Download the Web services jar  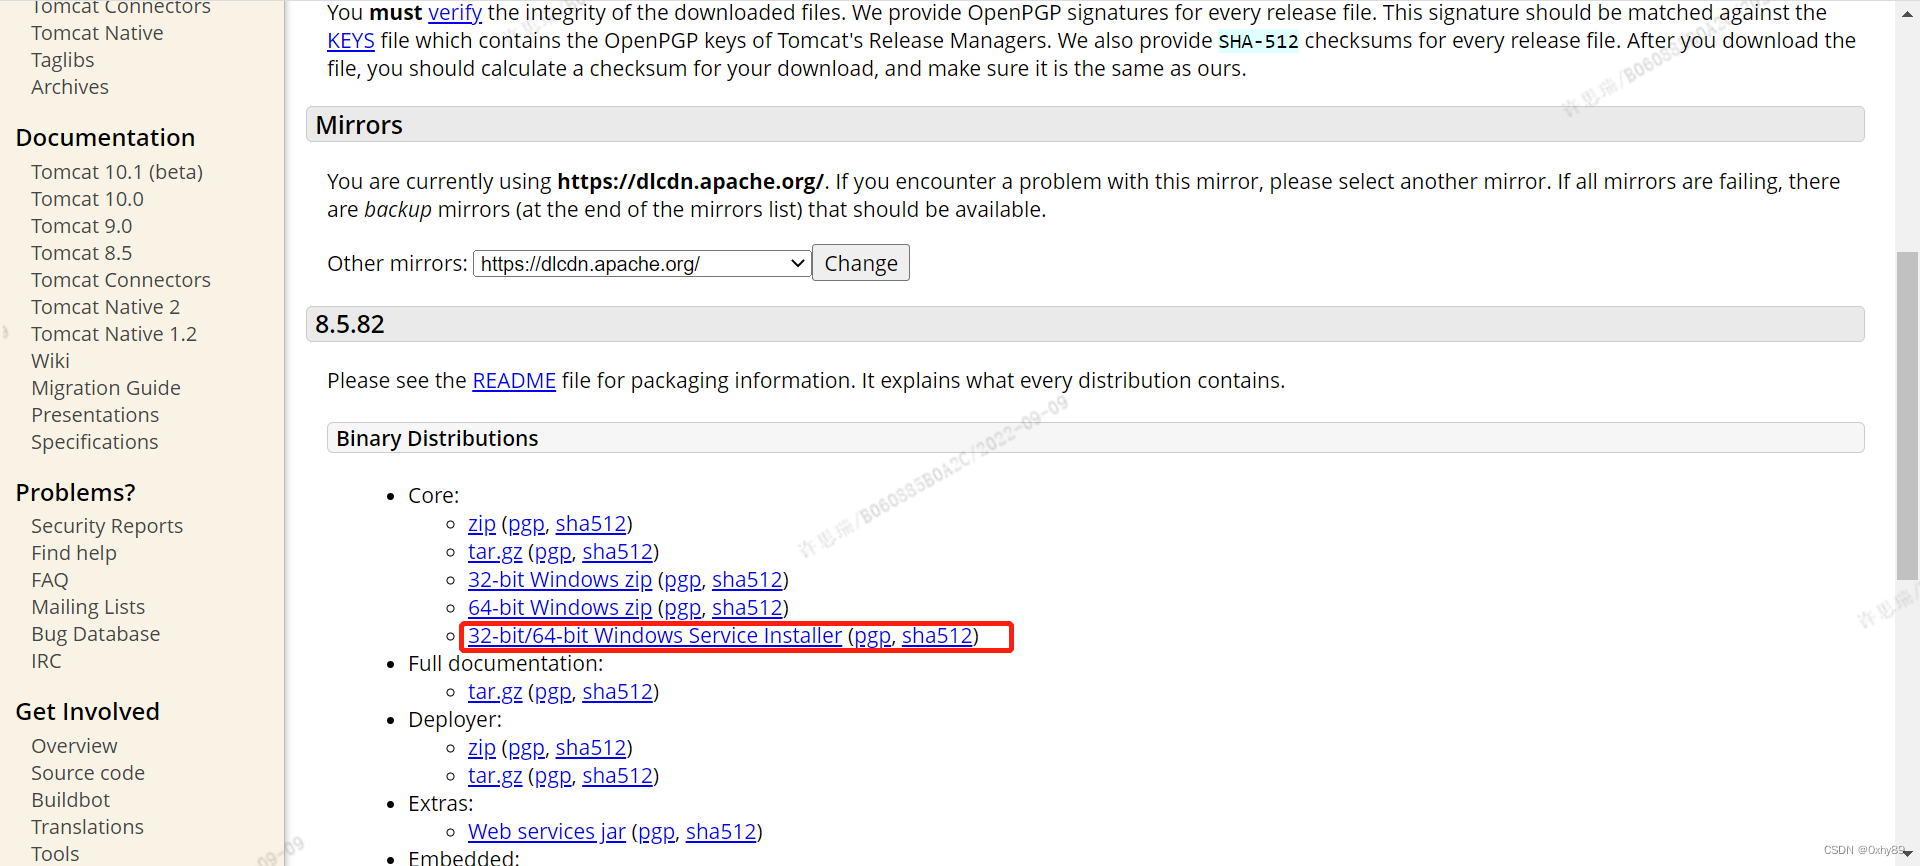tap(547, 832)
